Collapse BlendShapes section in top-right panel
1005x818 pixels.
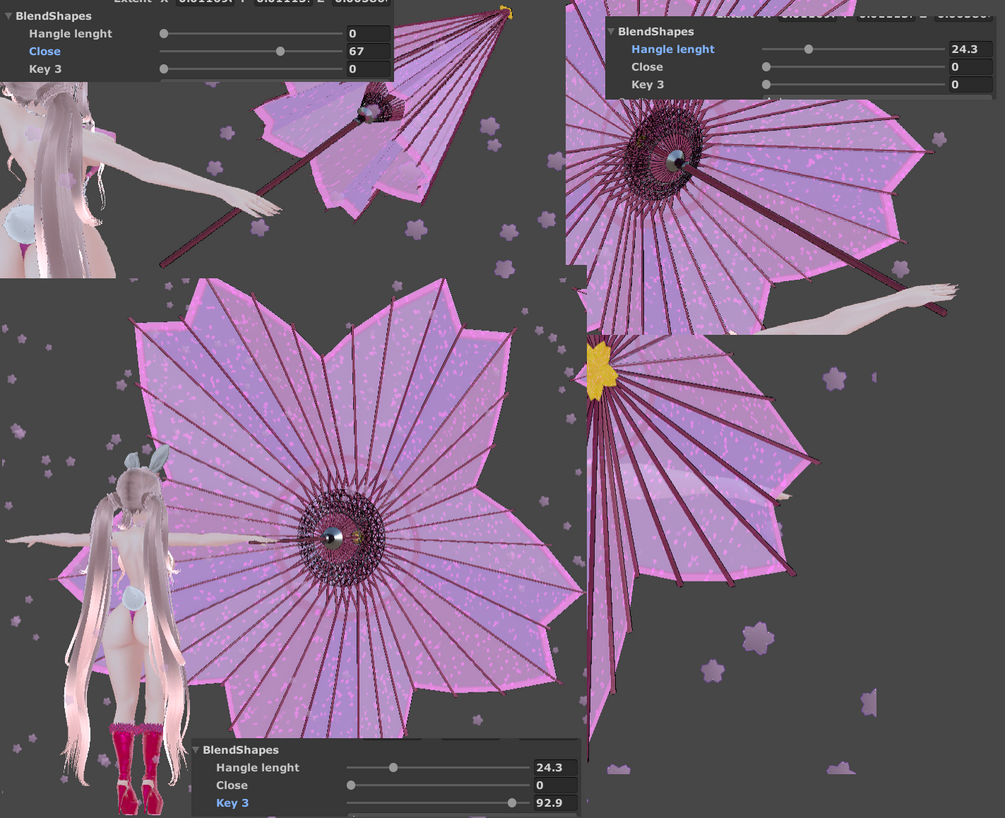[x=611, y=31]
